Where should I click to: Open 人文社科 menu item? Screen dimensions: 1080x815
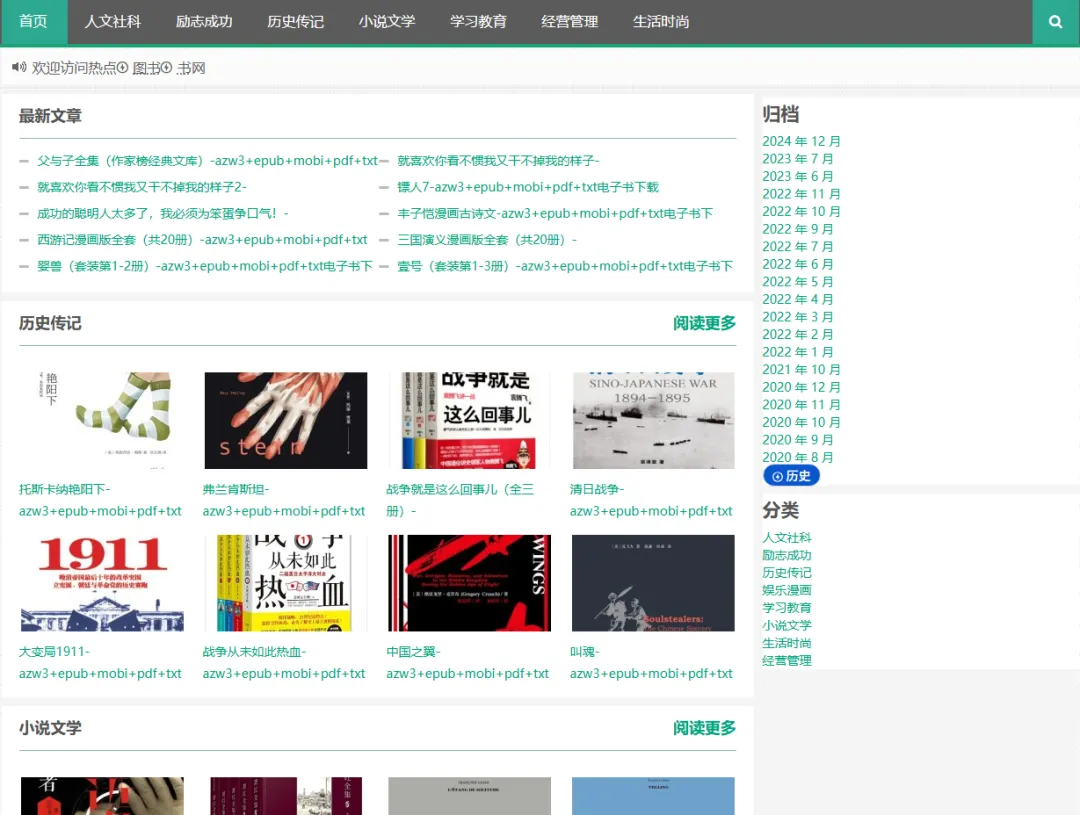pyautogui.click(x=113, y=22)
